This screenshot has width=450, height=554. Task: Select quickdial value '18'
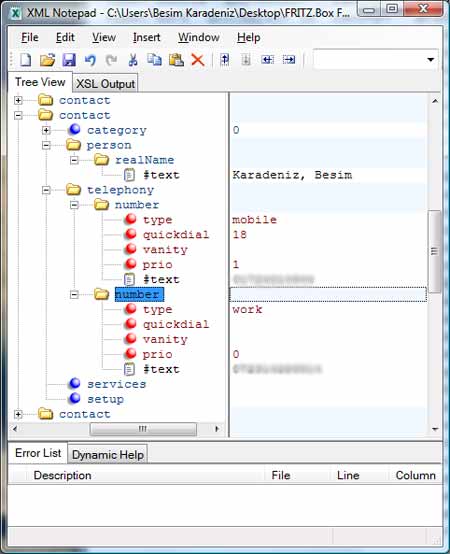click(x=239, y=234)
